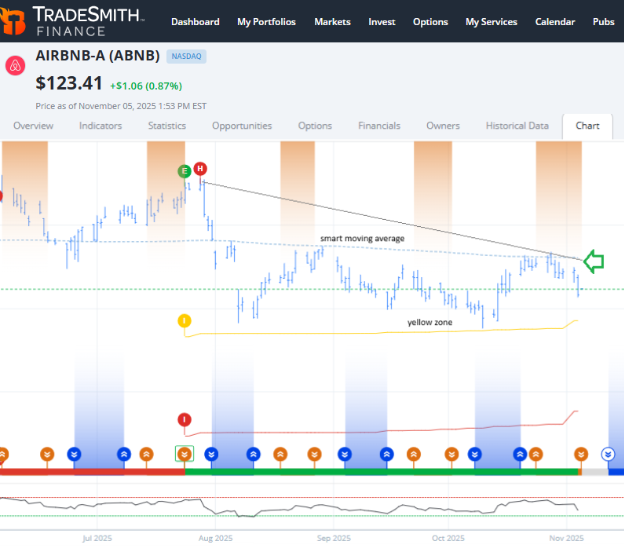Switch to the Overview tab
Viewport: 624px width, 546px height.
pyautogui.click(x=33, y=126)
